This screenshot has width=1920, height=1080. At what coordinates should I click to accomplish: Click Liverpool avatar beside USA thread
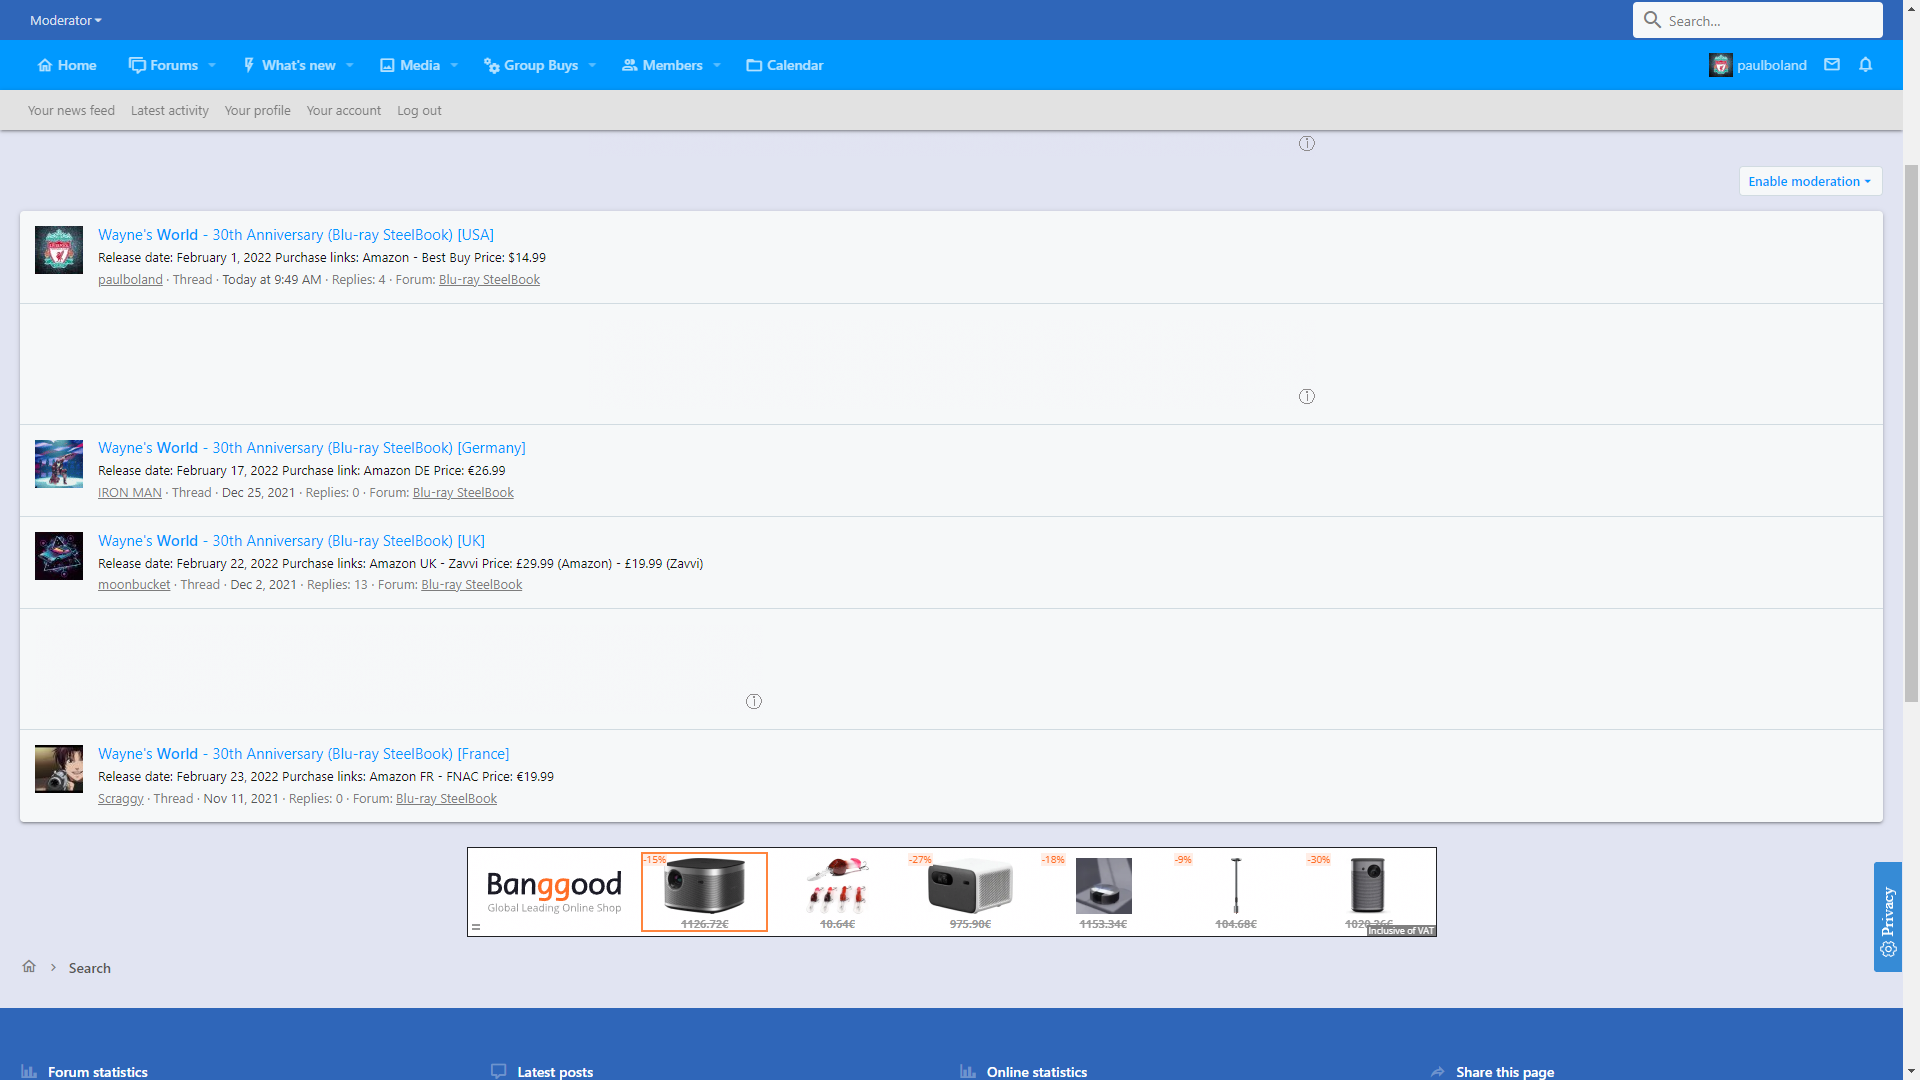tap(59, 250)
